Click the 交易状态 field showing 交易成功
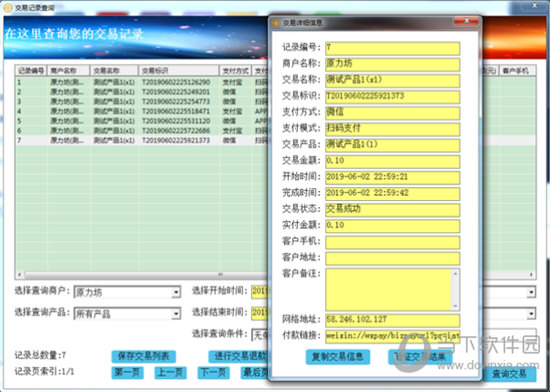The height and width of the screenshot is (392, 550). coord(393,210)
